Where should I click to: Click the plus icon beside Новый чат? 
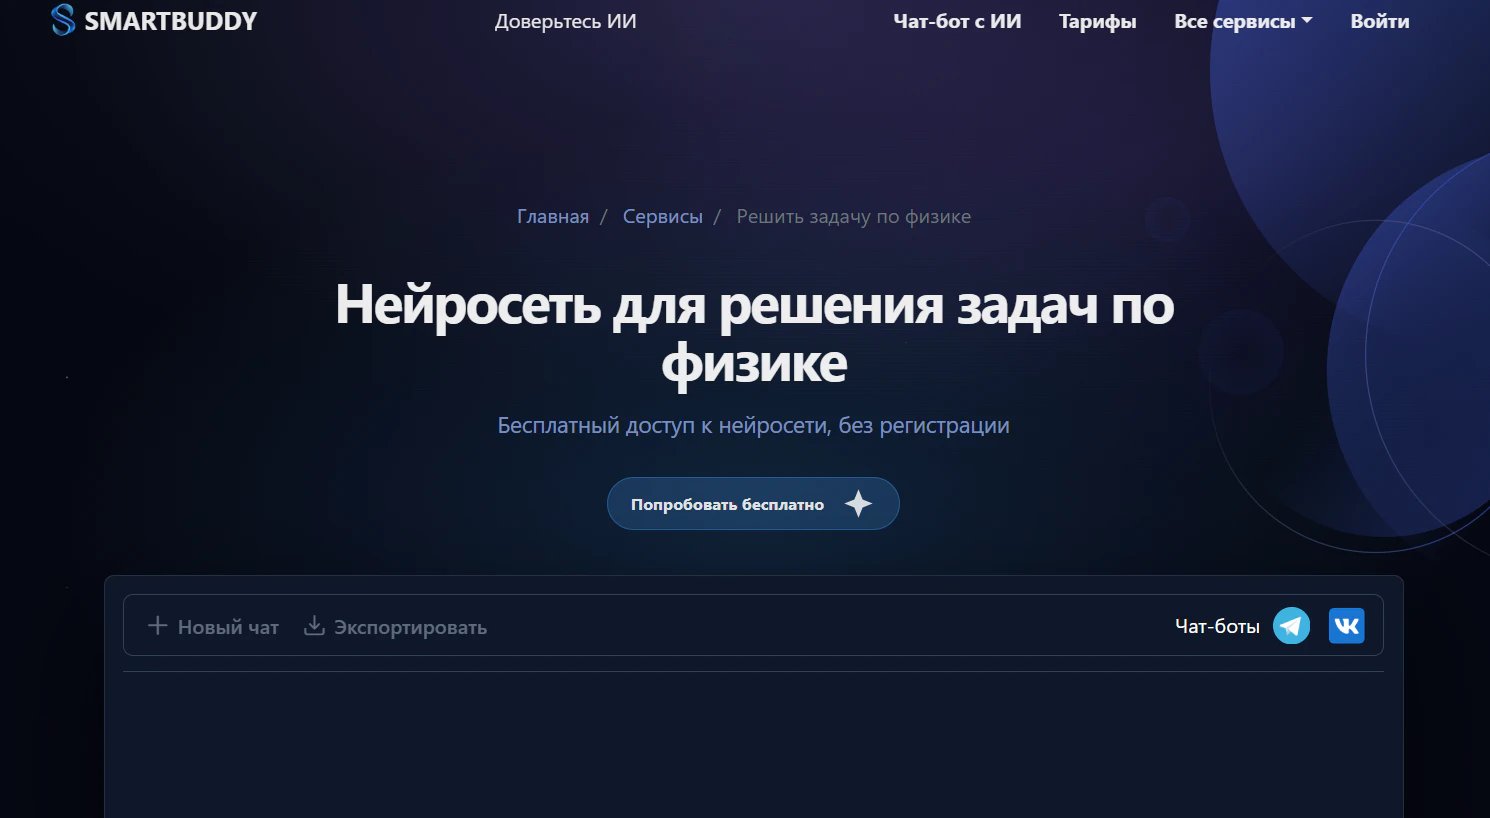[157, 626]
